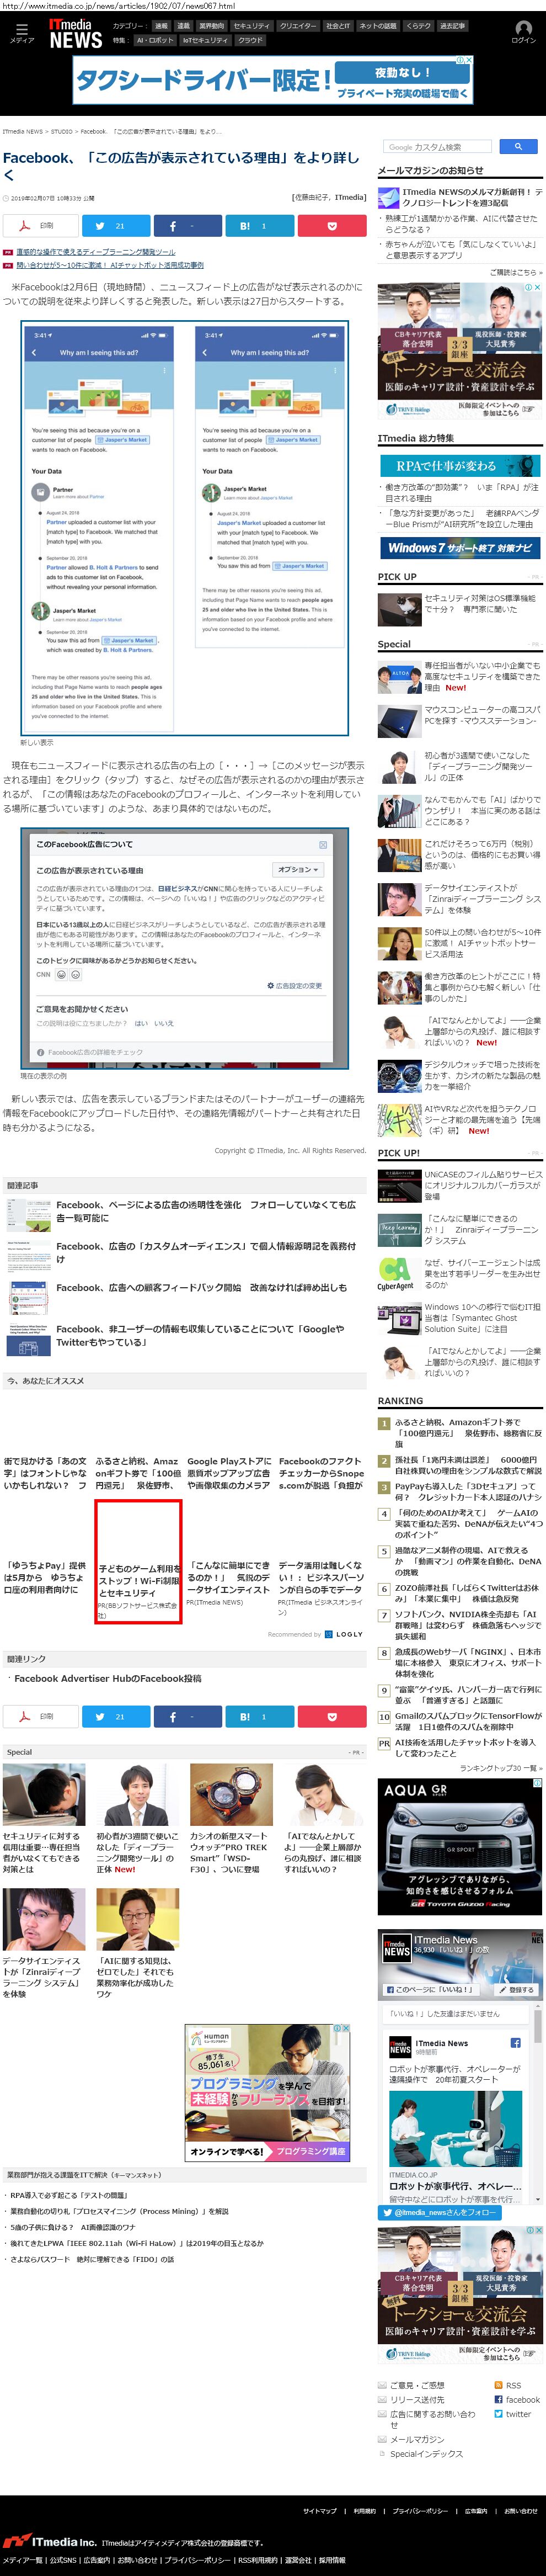
Task: Select the 速報 category in header
Action: coord(161,26)
